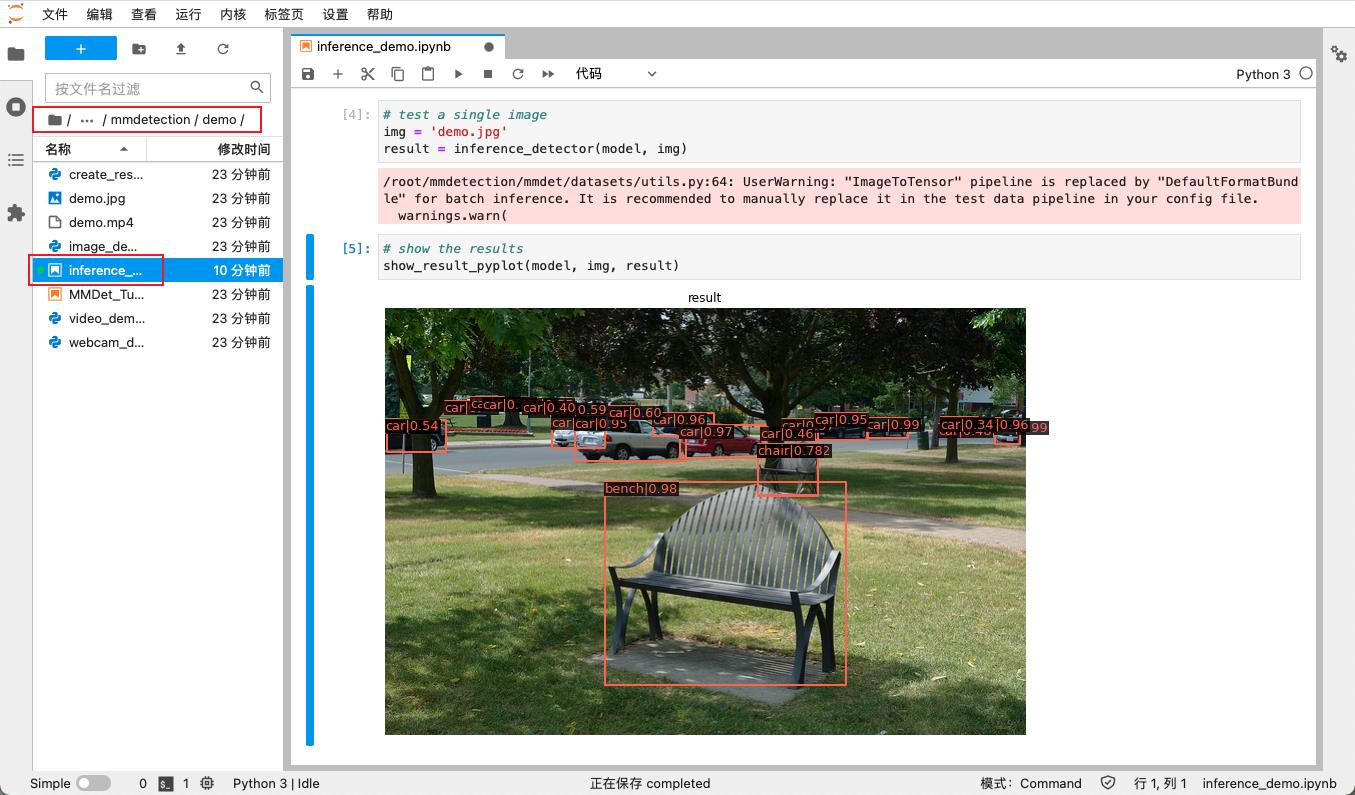Open the running terminals and kernels panel
The height and width of the screenshot is (795, 1355).
[x=16, y=107]
